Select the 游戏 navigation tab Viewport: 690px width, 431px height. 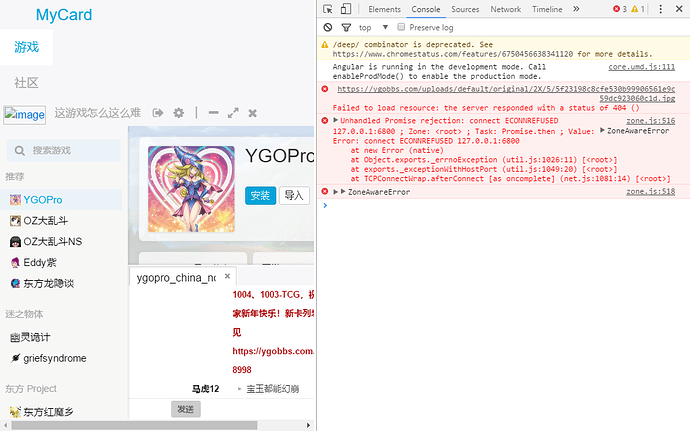(x=26, y=47)
